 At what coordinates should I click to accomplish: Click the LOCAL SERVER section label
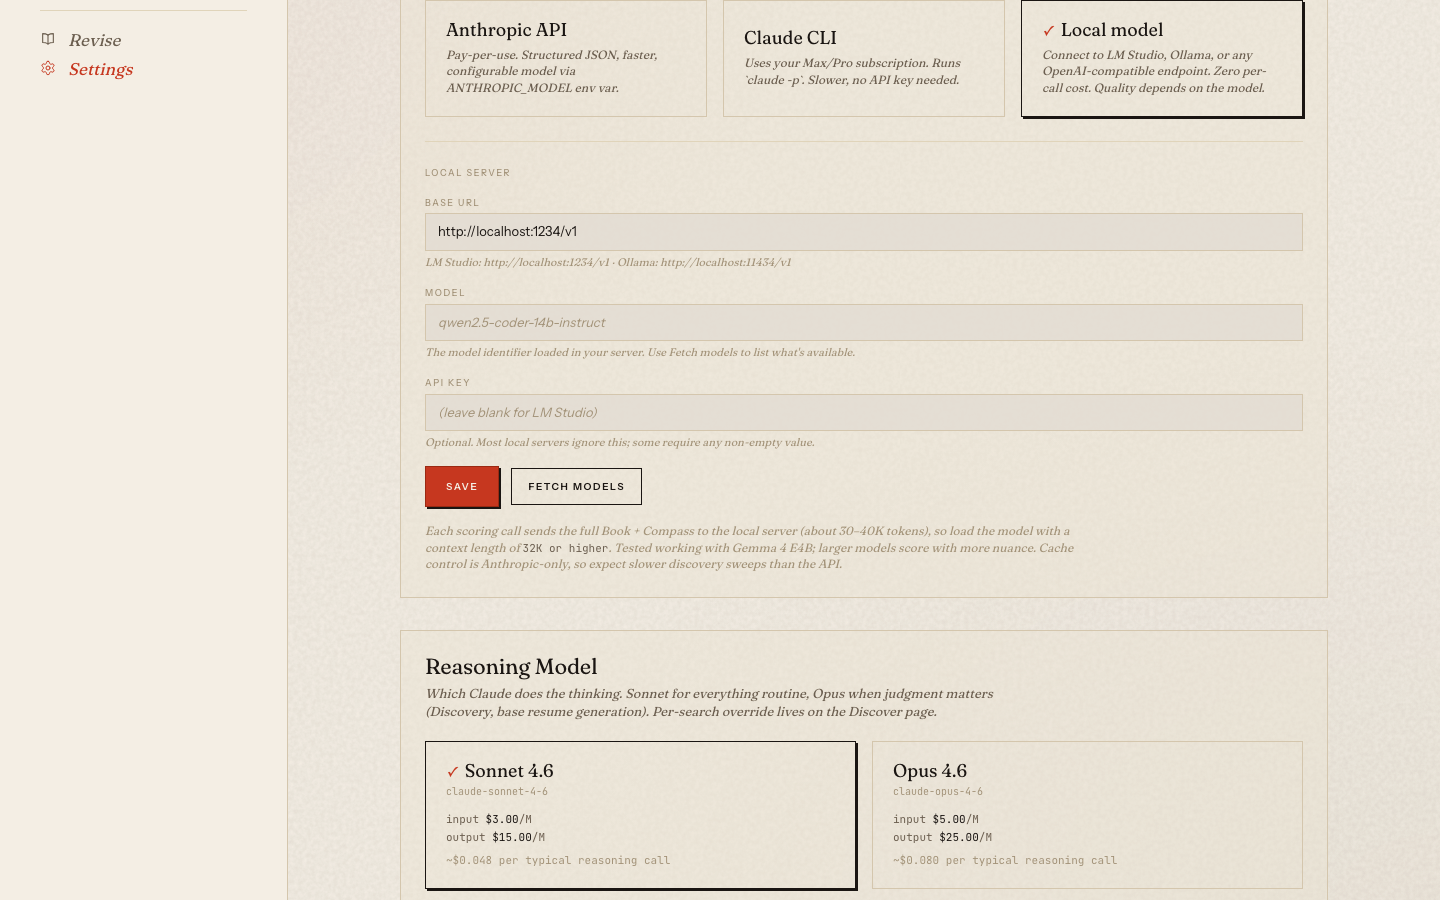[x=468, y=173]
